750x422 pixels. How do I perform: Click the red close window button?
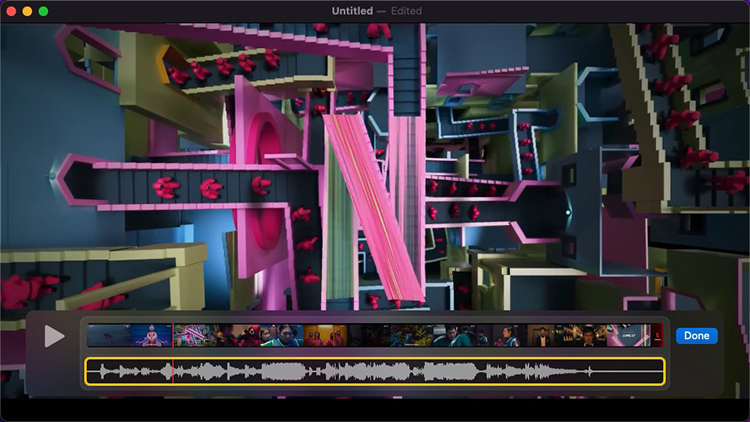tap(11, 11)
